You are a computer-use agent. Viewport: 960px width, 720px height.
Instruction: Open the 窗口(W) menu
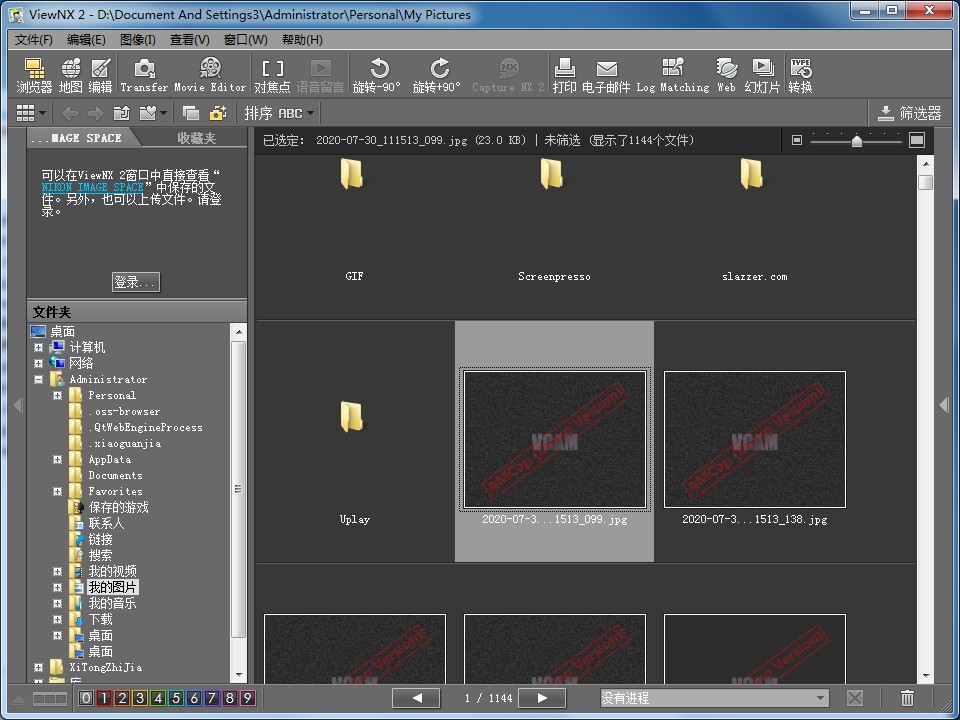click(x=246, y=40)
